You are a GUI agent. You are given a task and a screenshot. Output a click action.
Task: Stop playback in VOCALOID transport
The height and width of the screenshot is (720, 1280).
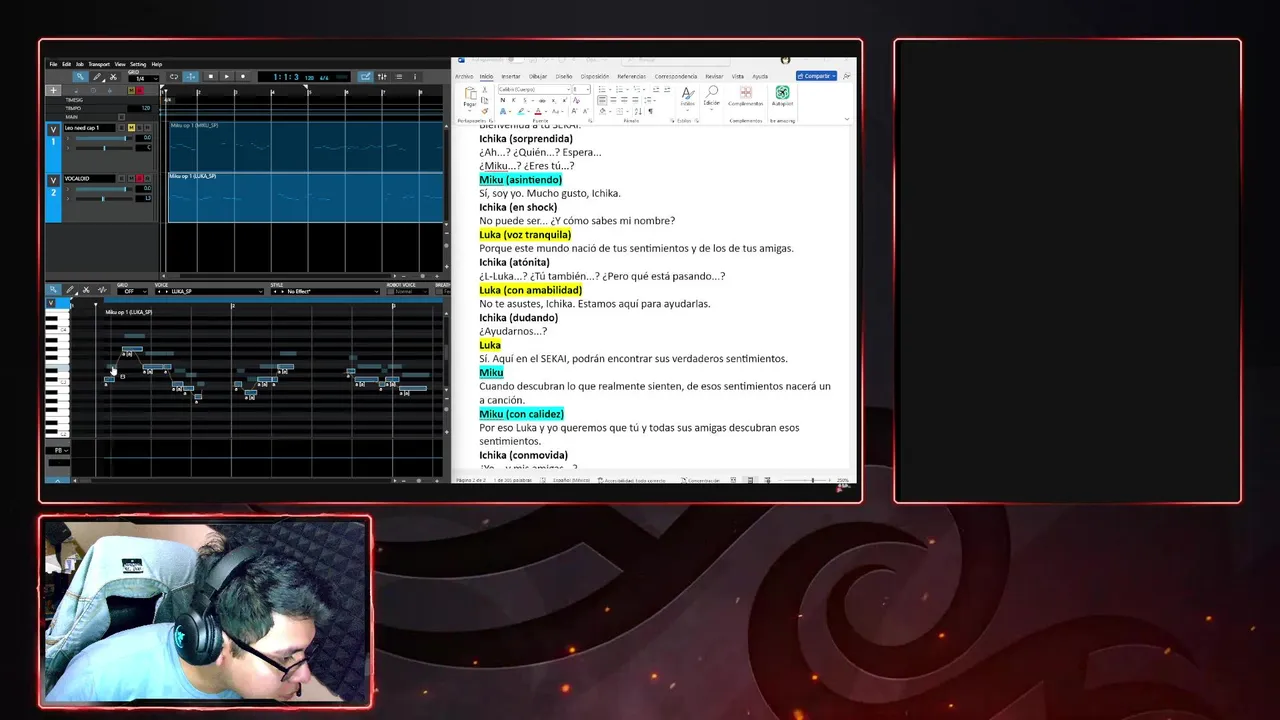(x=210, y=77)
